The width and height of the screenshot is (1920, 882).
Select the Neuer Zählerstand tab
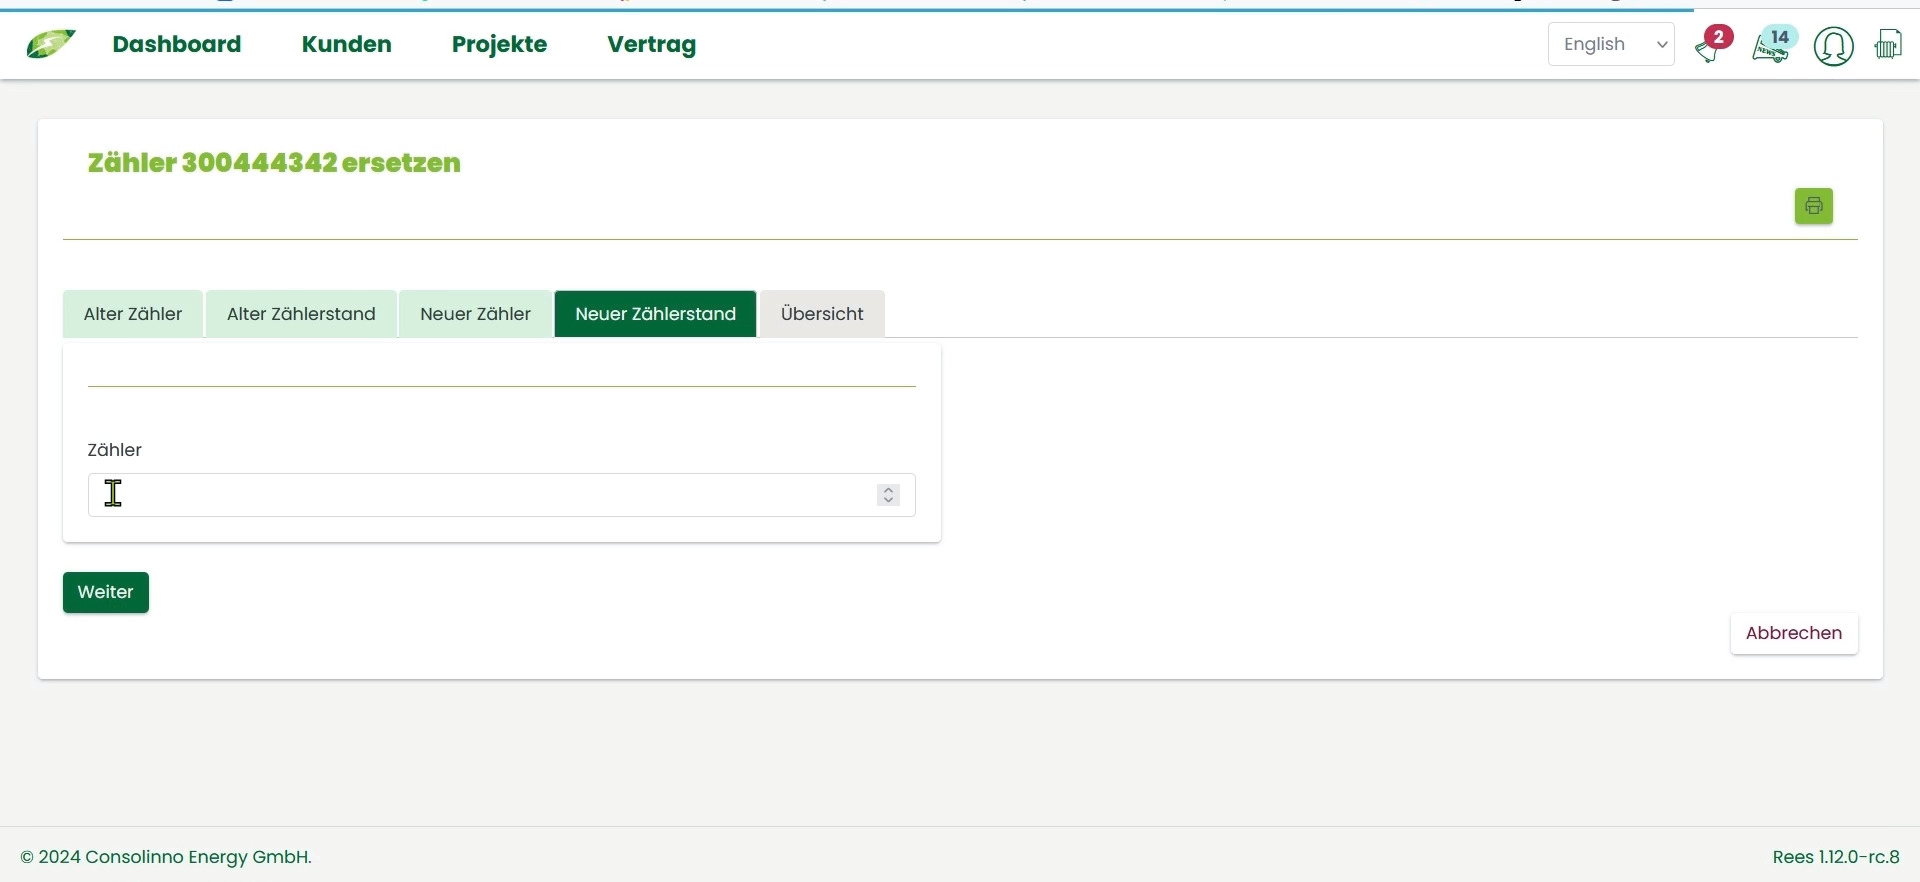click(x=655, y=314)
